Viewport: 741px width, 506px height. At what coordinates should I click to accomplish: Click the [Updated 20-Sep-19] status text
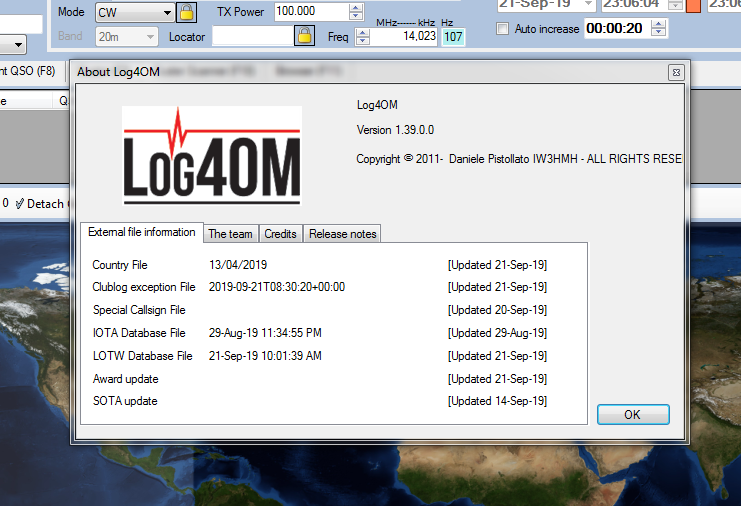tap(498, 310)
